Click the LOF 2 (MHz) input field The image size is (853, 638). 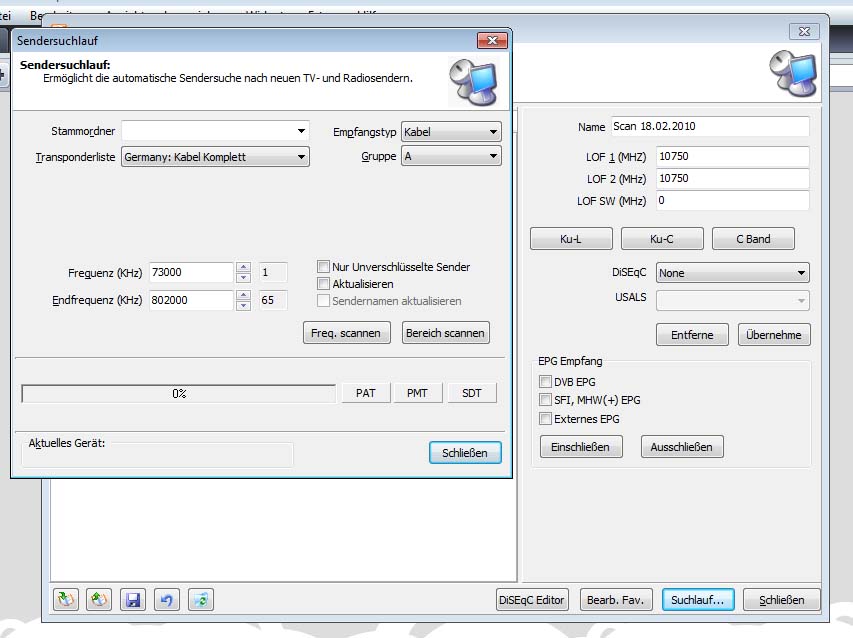click(733, 178)
